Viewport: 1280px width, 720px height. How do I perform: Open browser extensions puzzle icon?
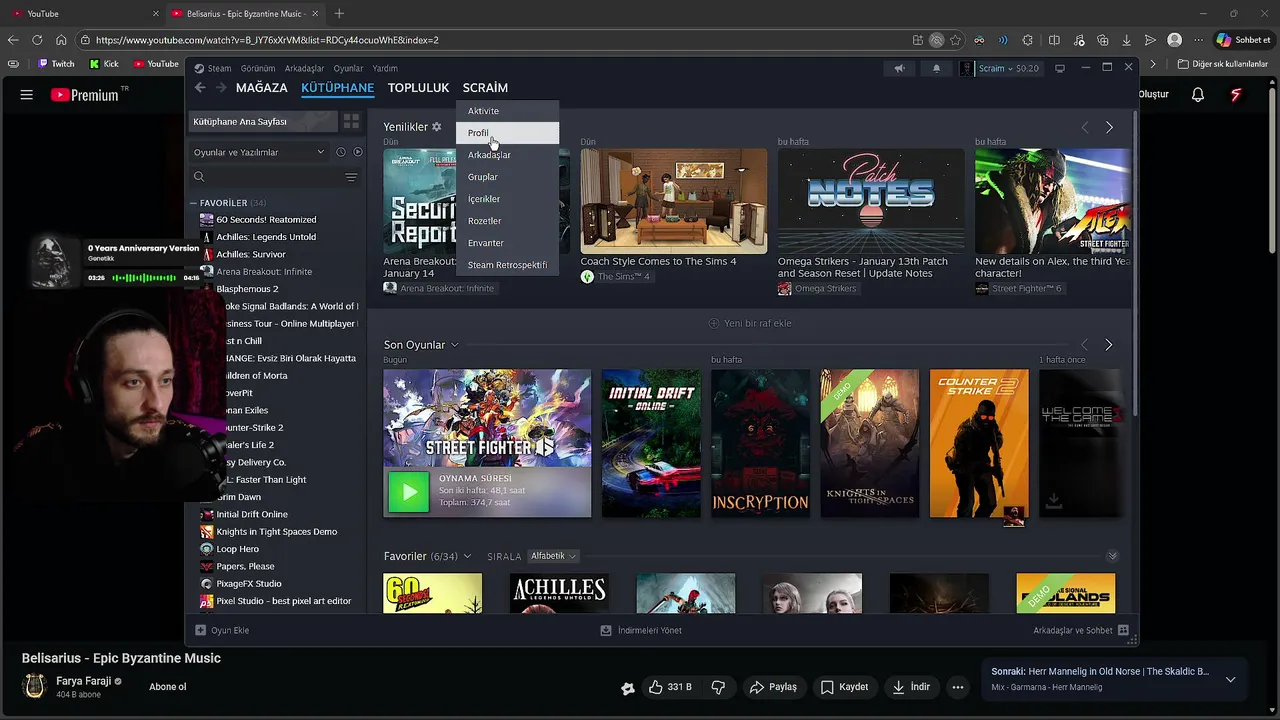[1028, 40]
